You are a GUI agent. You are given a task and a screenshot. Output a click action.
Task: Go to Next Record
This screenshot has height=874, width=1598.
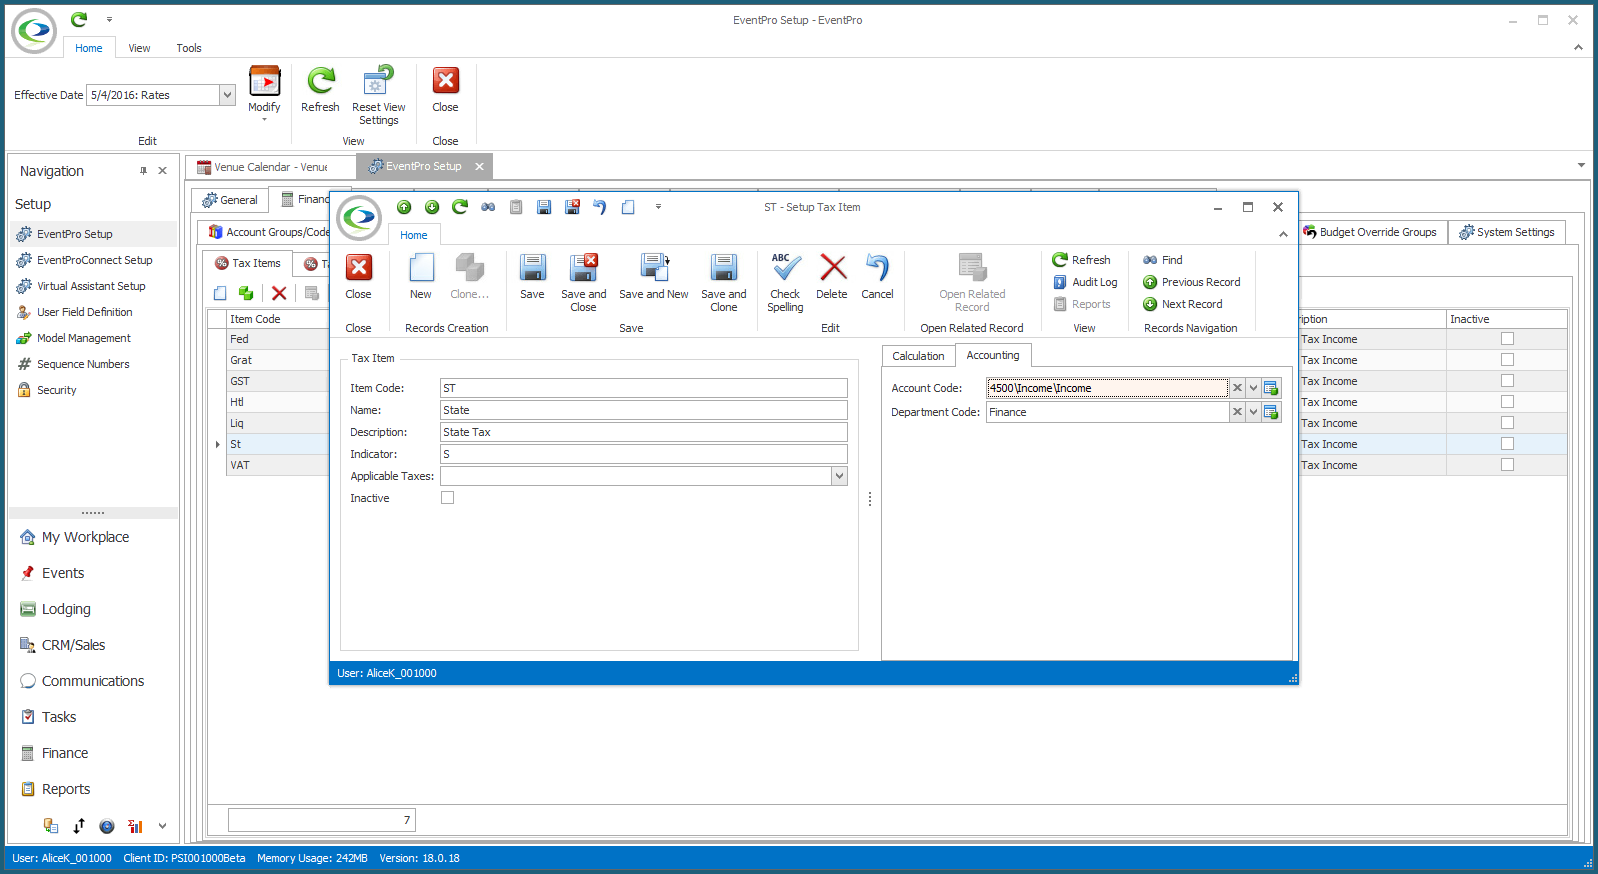pyautogui.click(x=1183, y=304)
